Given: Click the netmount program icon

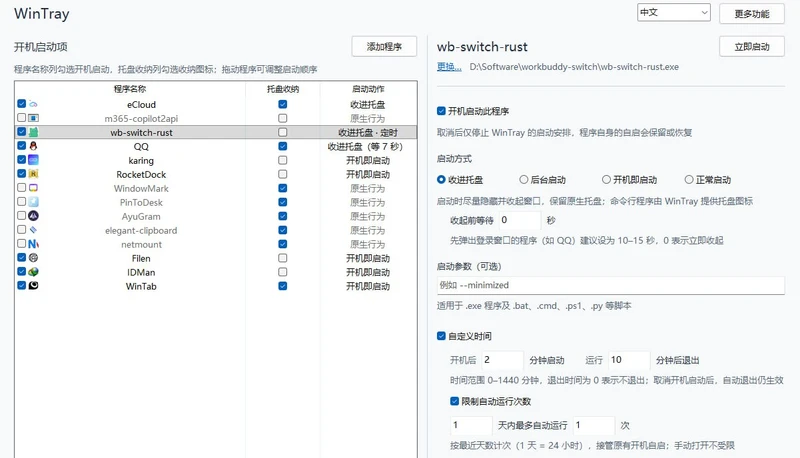Looking at the screenshot, I should coord(33,244).
